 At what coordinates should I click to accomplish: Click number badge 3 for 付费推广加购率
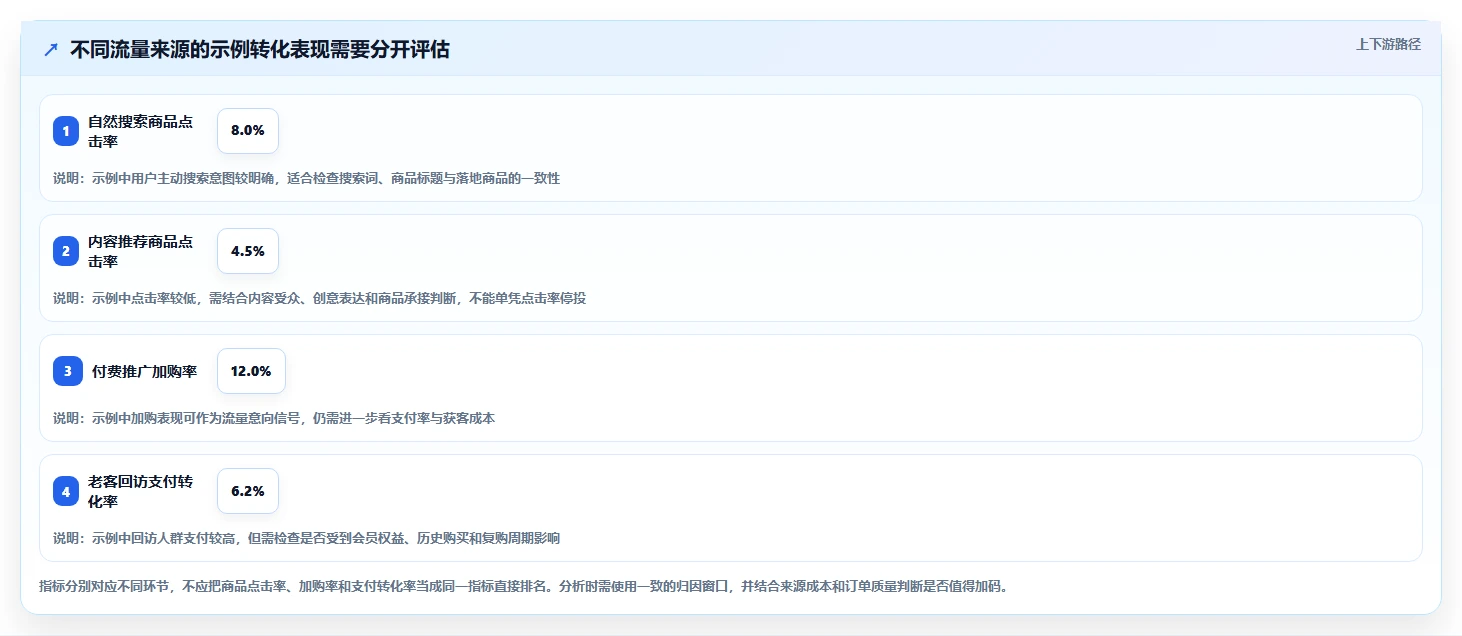(68, 371)
